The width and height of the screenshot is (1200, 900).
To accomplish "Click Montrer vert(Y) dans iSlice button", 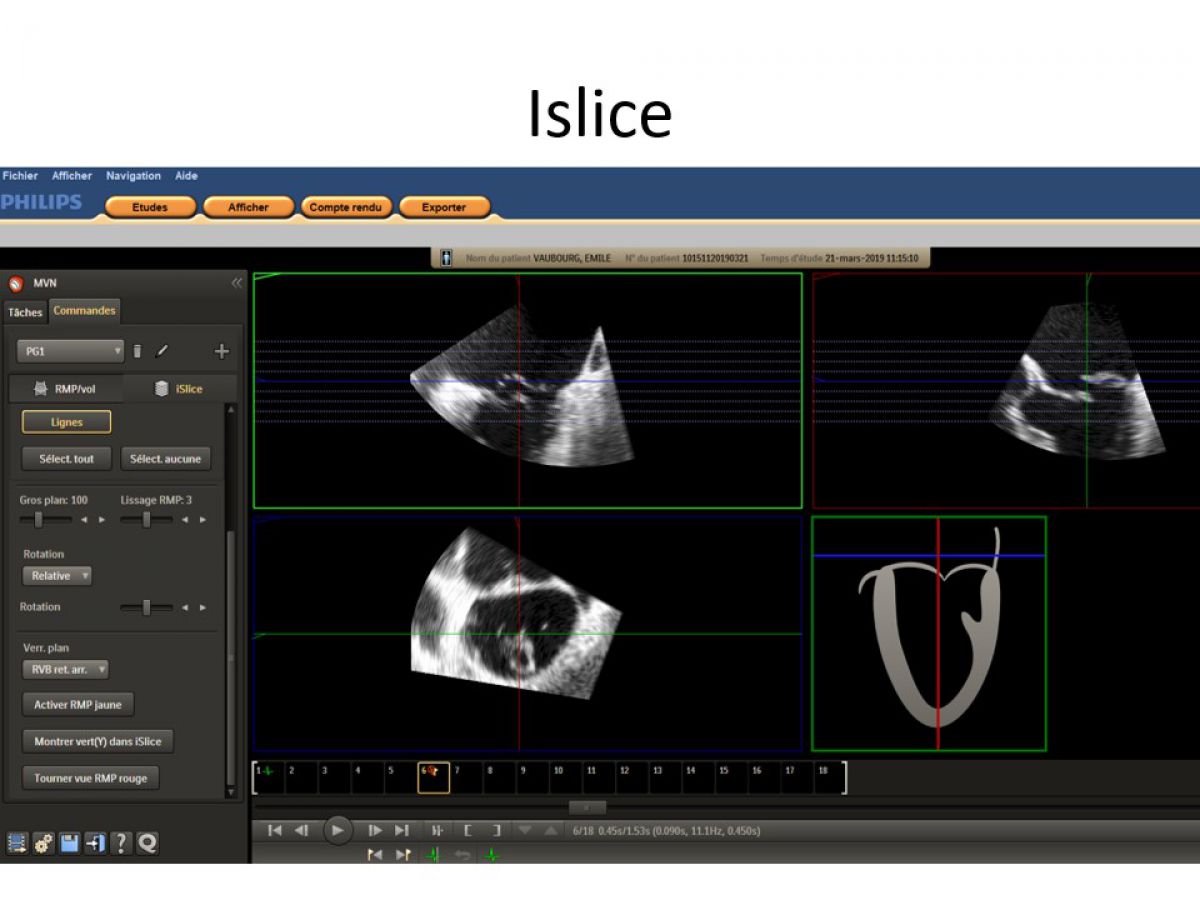I will (98, 742).
